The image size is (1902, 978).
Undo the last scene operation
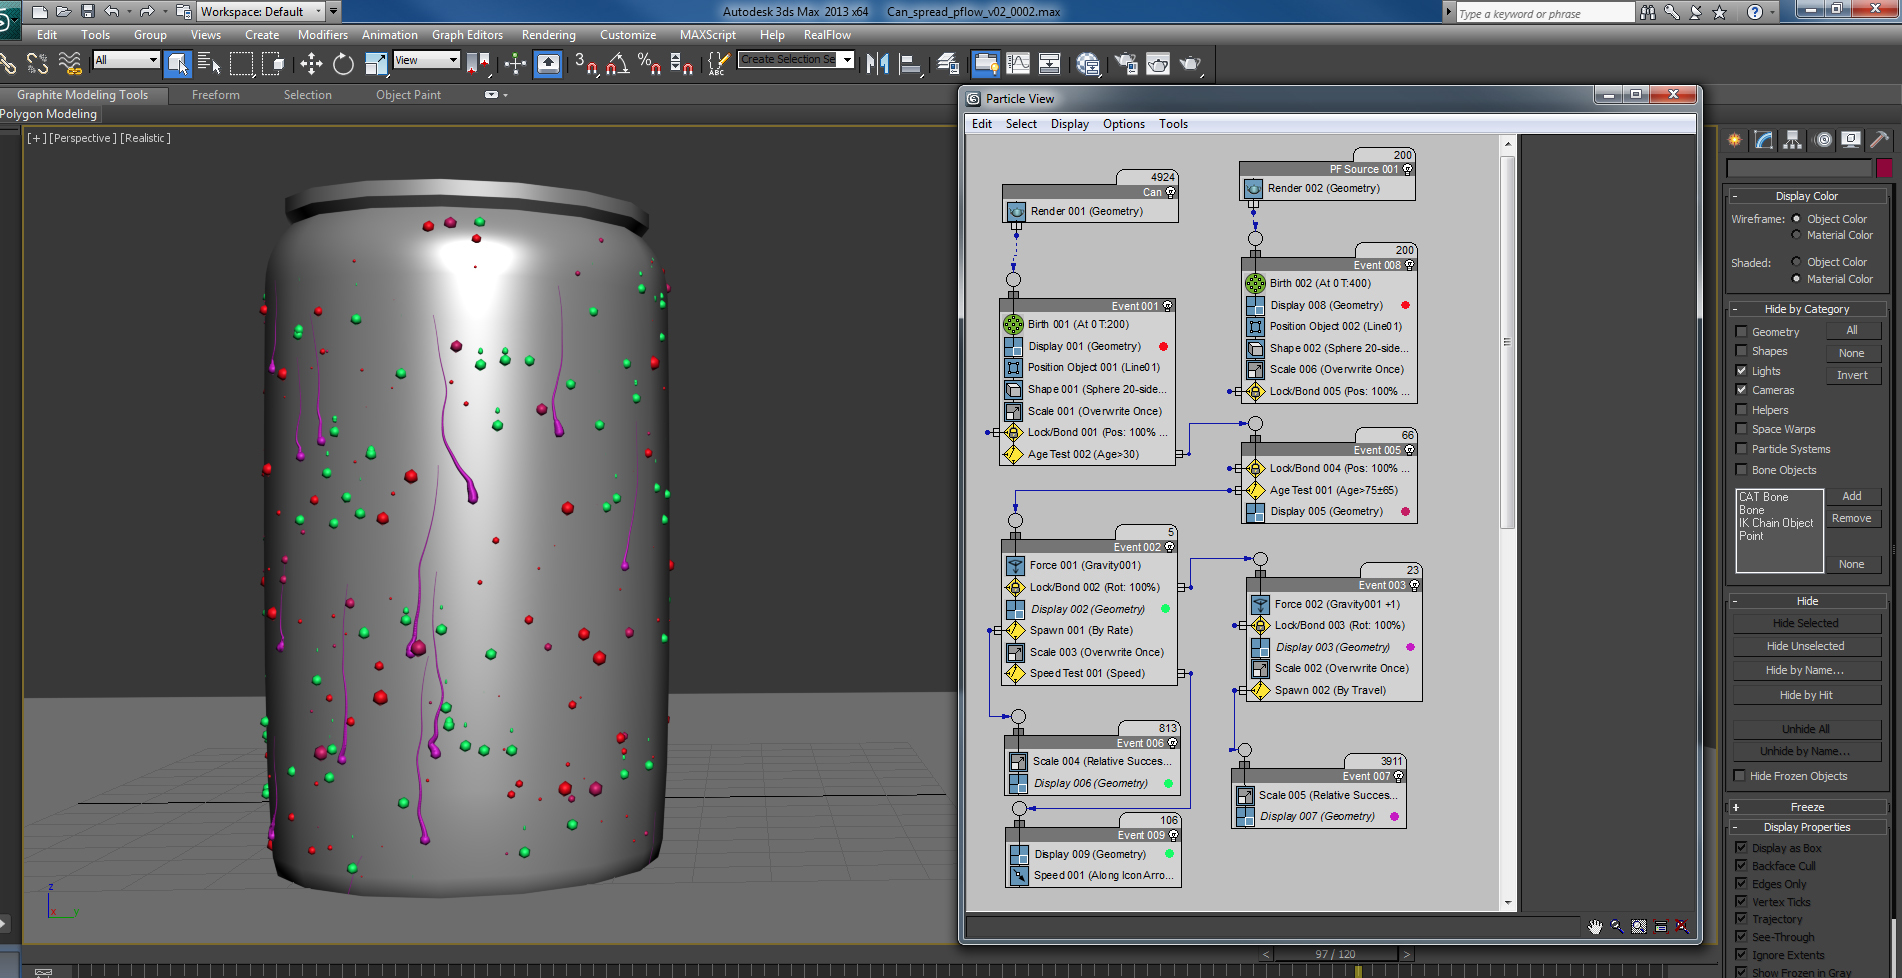(111, 11)
